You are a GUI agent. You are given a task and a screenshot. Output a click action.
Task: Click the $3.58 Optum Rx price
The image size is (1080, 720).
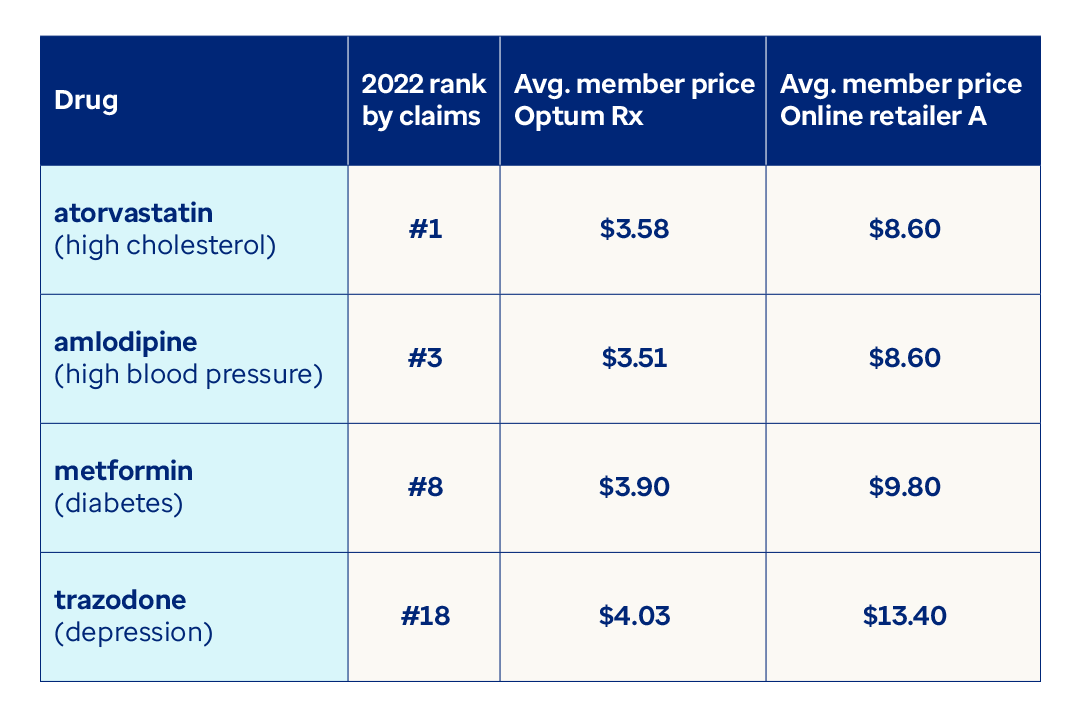pyautogui.click(x=634, y=229)
